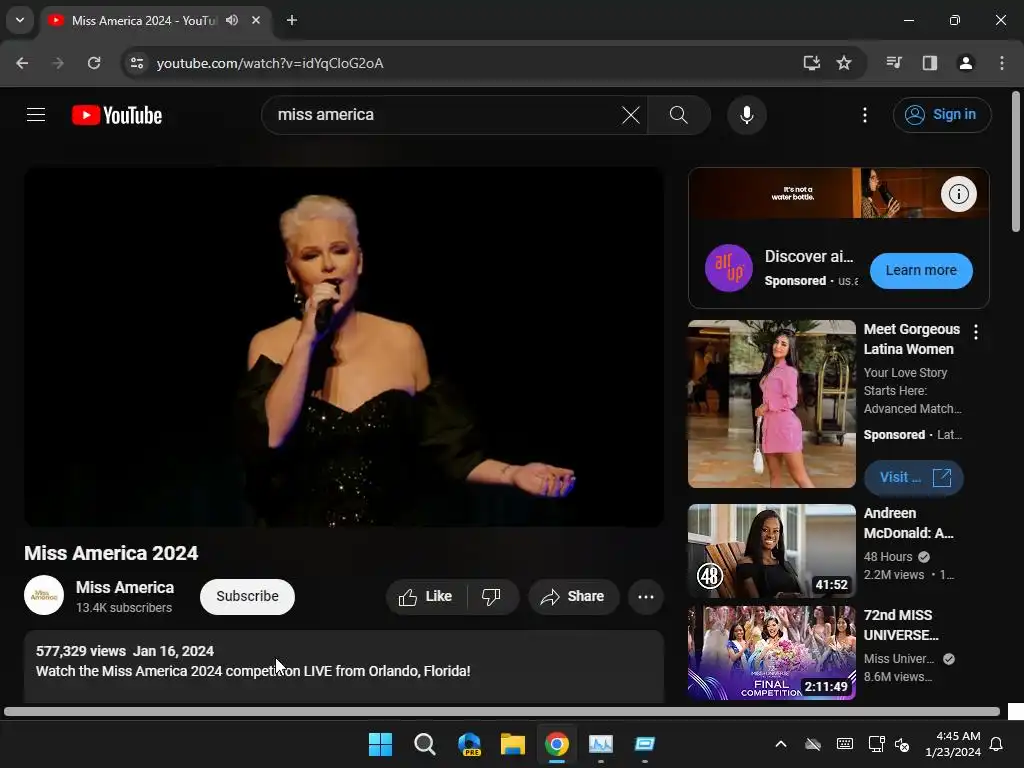
Task: Click the vertical page scrollbar
Action: click(x=1016, y=161)
